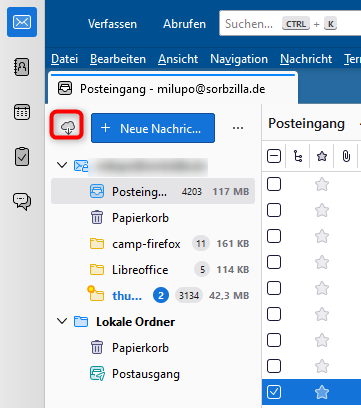Star the fourth message in the list
Screen dimensions: 361x408
(x=322, y=262)
